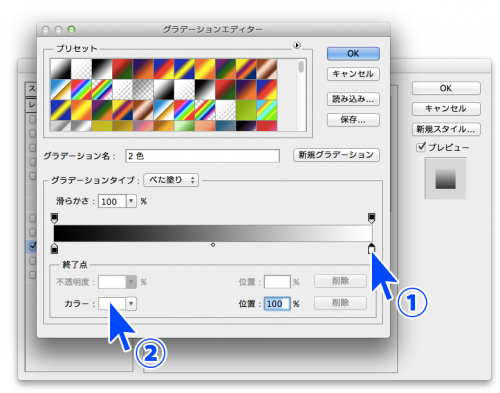This screenshot has height=393, width=500.
Task: Click キャンセル in the gradient editor dialog
Action: [x=353, y=74]
